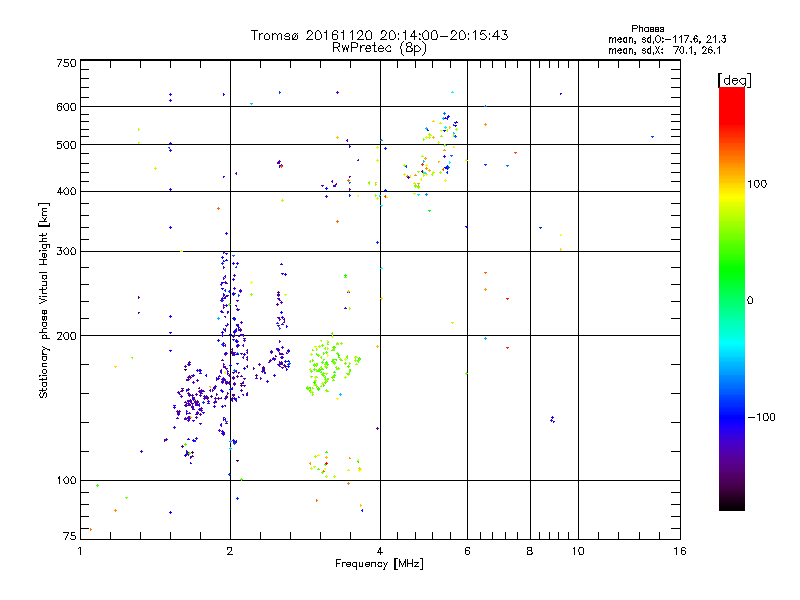
Task: Click the '750' y-axis tick label
Action: point(66,63)
